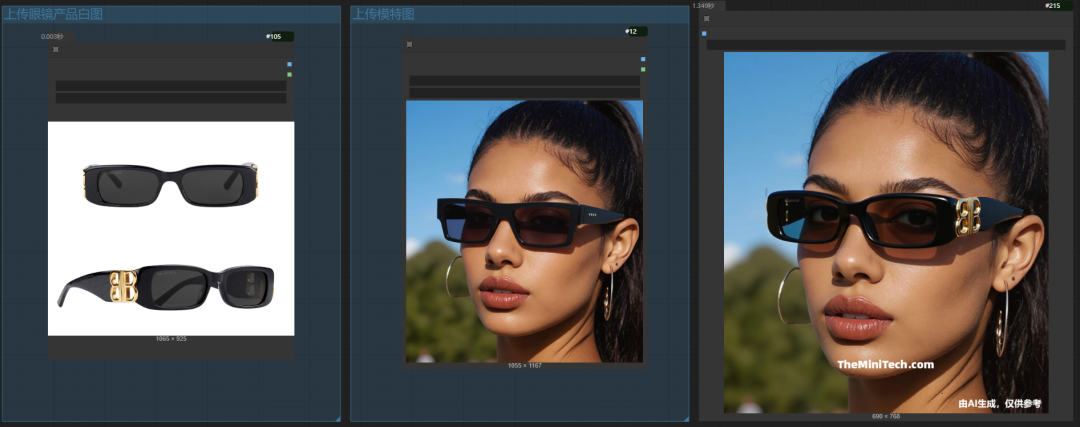This screenshot has height=427, width=1080.
Task: Click the blue input socket on node #215
Action: point(704,33)
